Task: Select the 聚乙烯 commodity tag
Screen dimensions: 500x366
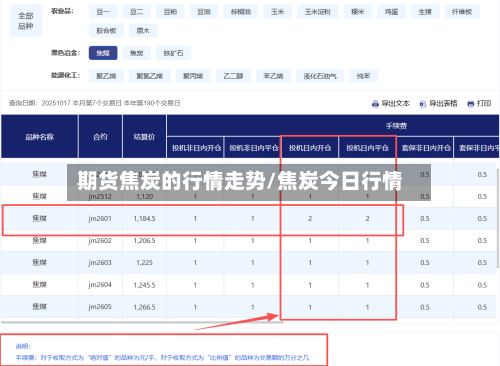Action: [106, 76]
